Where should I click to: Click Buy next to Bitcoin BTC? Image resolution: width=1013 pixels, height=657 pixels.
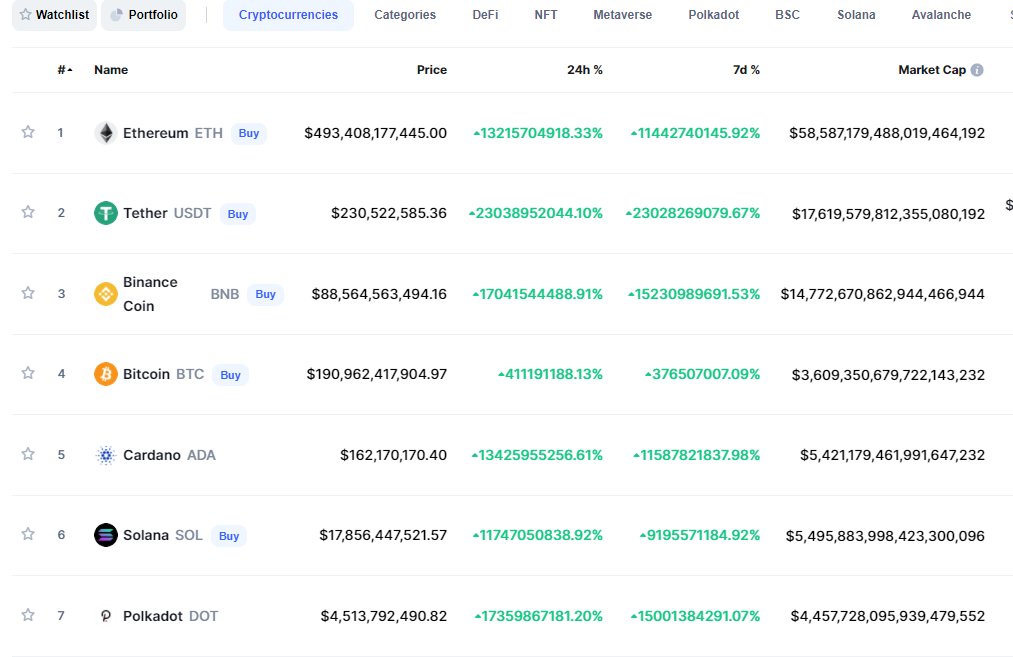(x=231, y=375)
